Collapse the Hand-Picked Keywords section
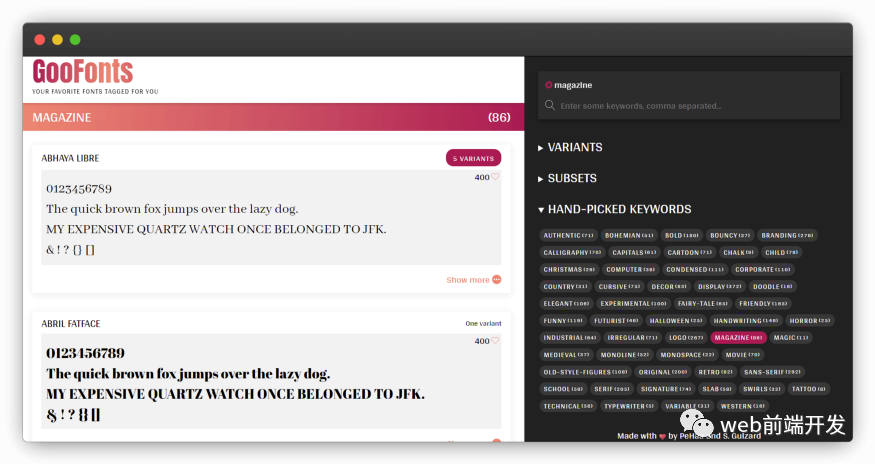Image resolution: width=875 pixels, height=464 pixels. click(614, 209)
